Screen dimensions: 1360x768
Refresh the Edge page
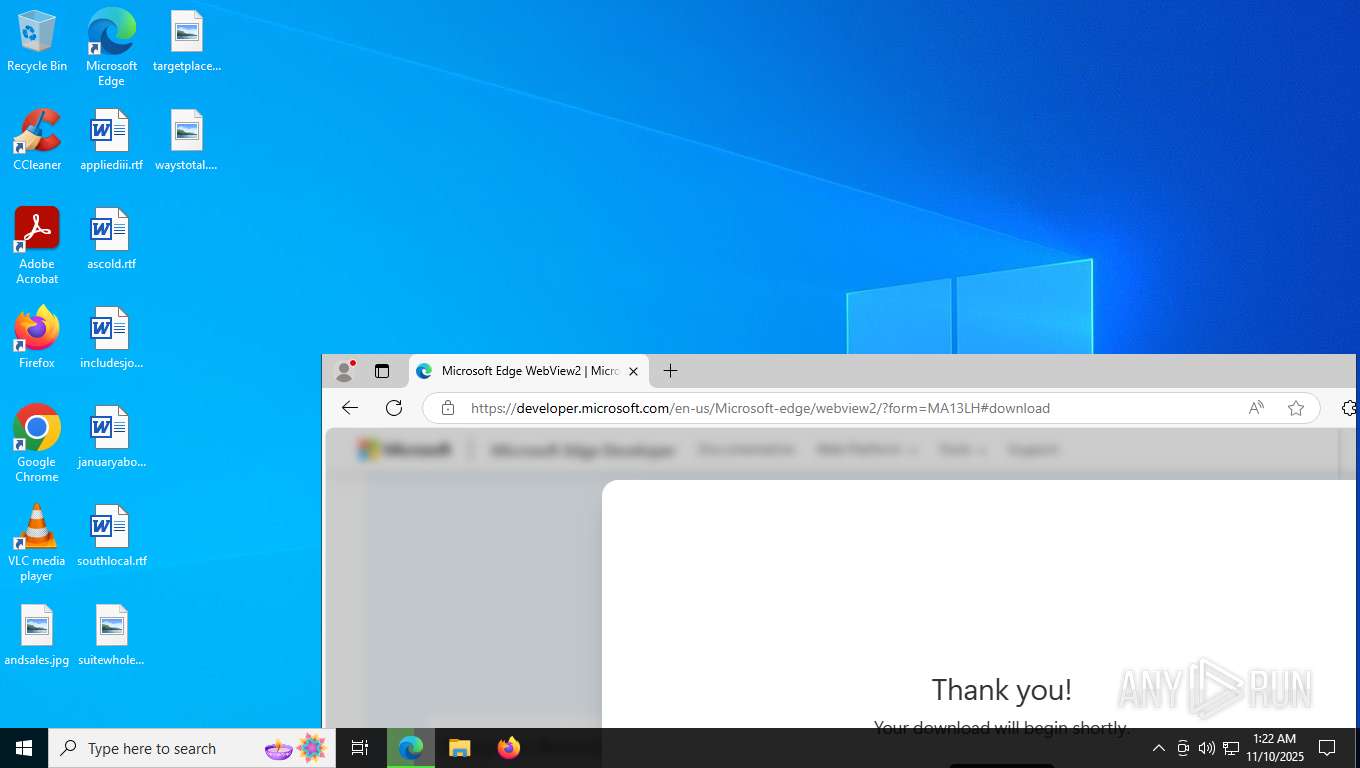coord(394,408)
